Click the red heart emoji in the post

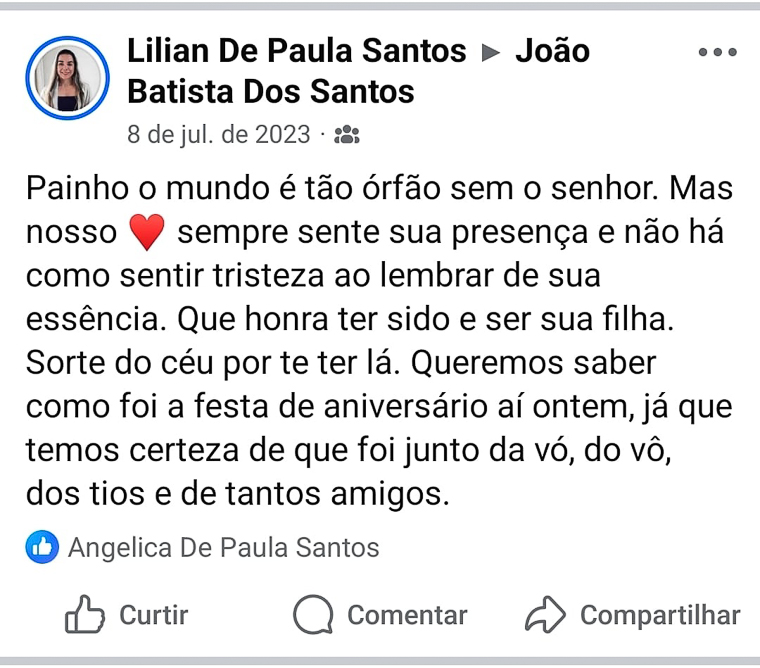[146, 233]
